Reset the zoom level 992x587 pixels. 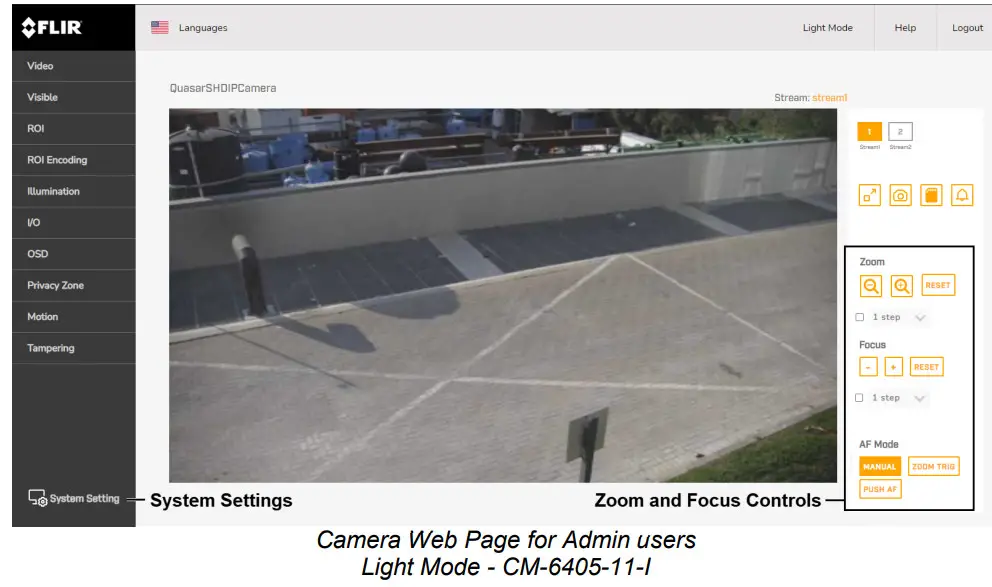(938, 285)
